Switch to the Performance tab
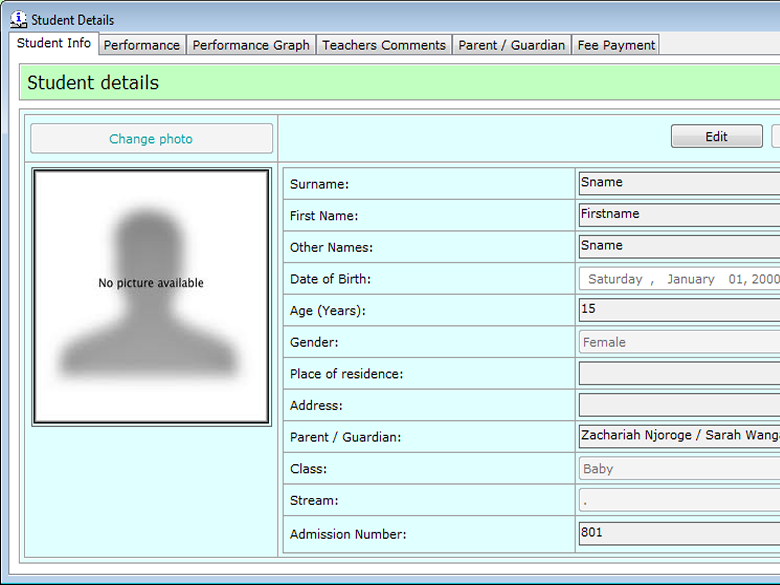Image resolution: width=780 pixels, height=585 pixels. (142, 45)
